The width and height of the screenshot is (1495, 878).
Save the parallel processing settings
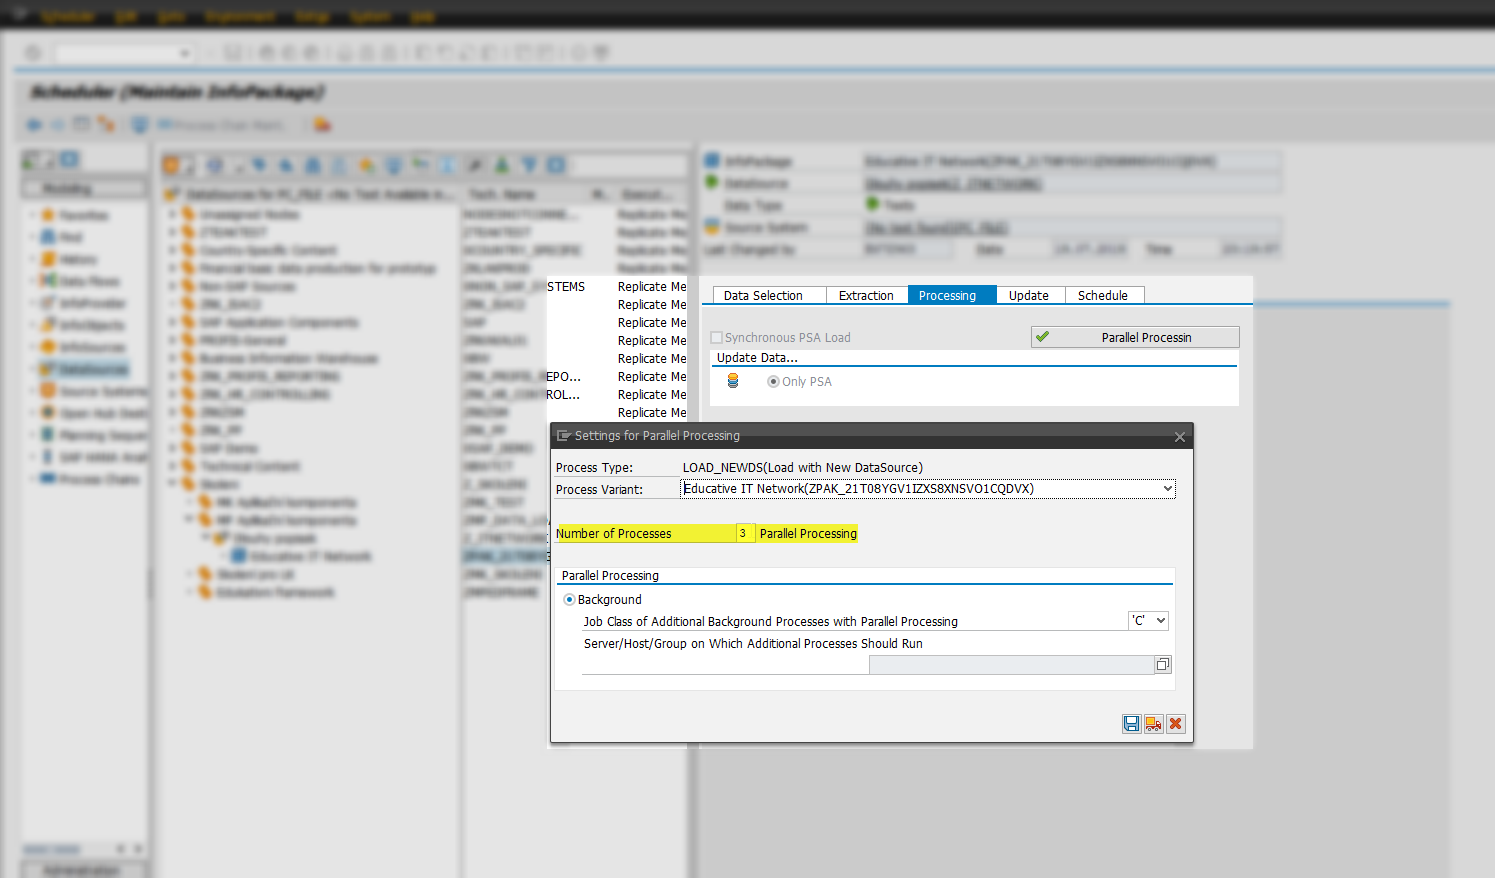pos(1131,723)
